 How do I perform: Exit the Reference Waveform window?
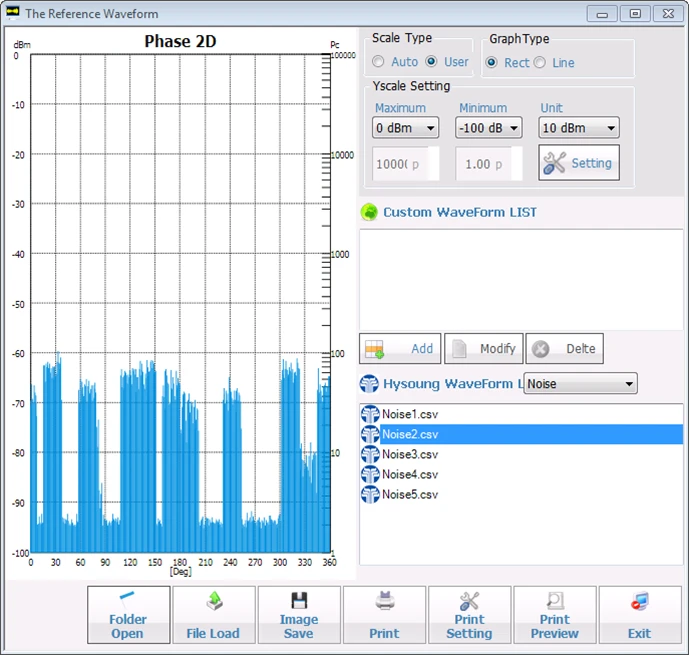(x=640, y=614)
